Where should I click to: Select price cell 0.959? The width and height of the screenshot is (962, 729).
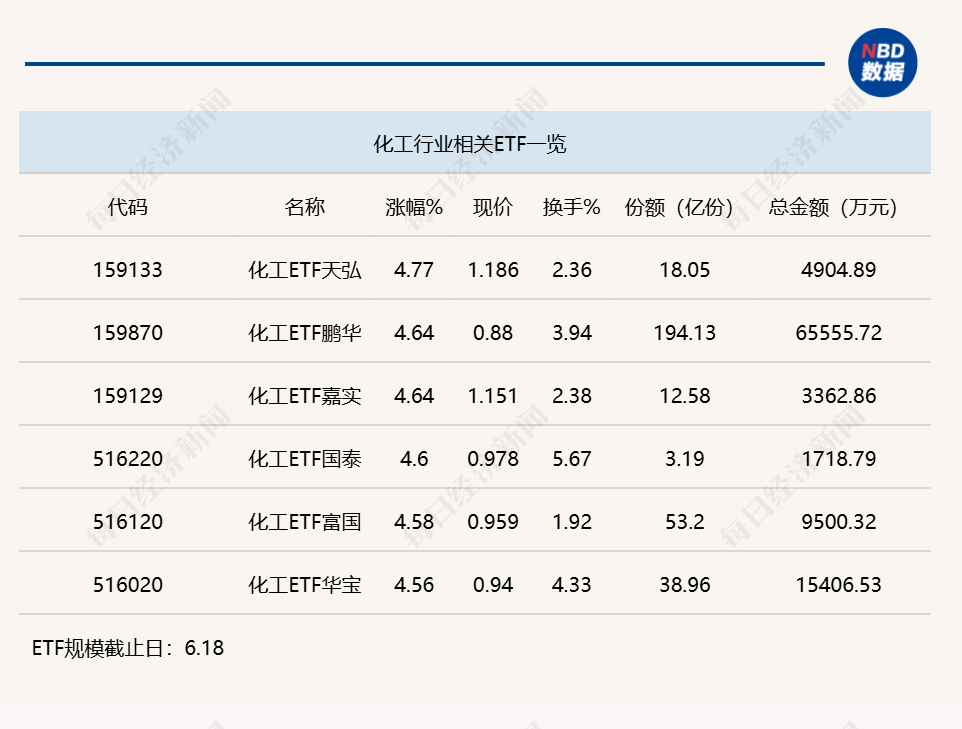click(493, 522)
